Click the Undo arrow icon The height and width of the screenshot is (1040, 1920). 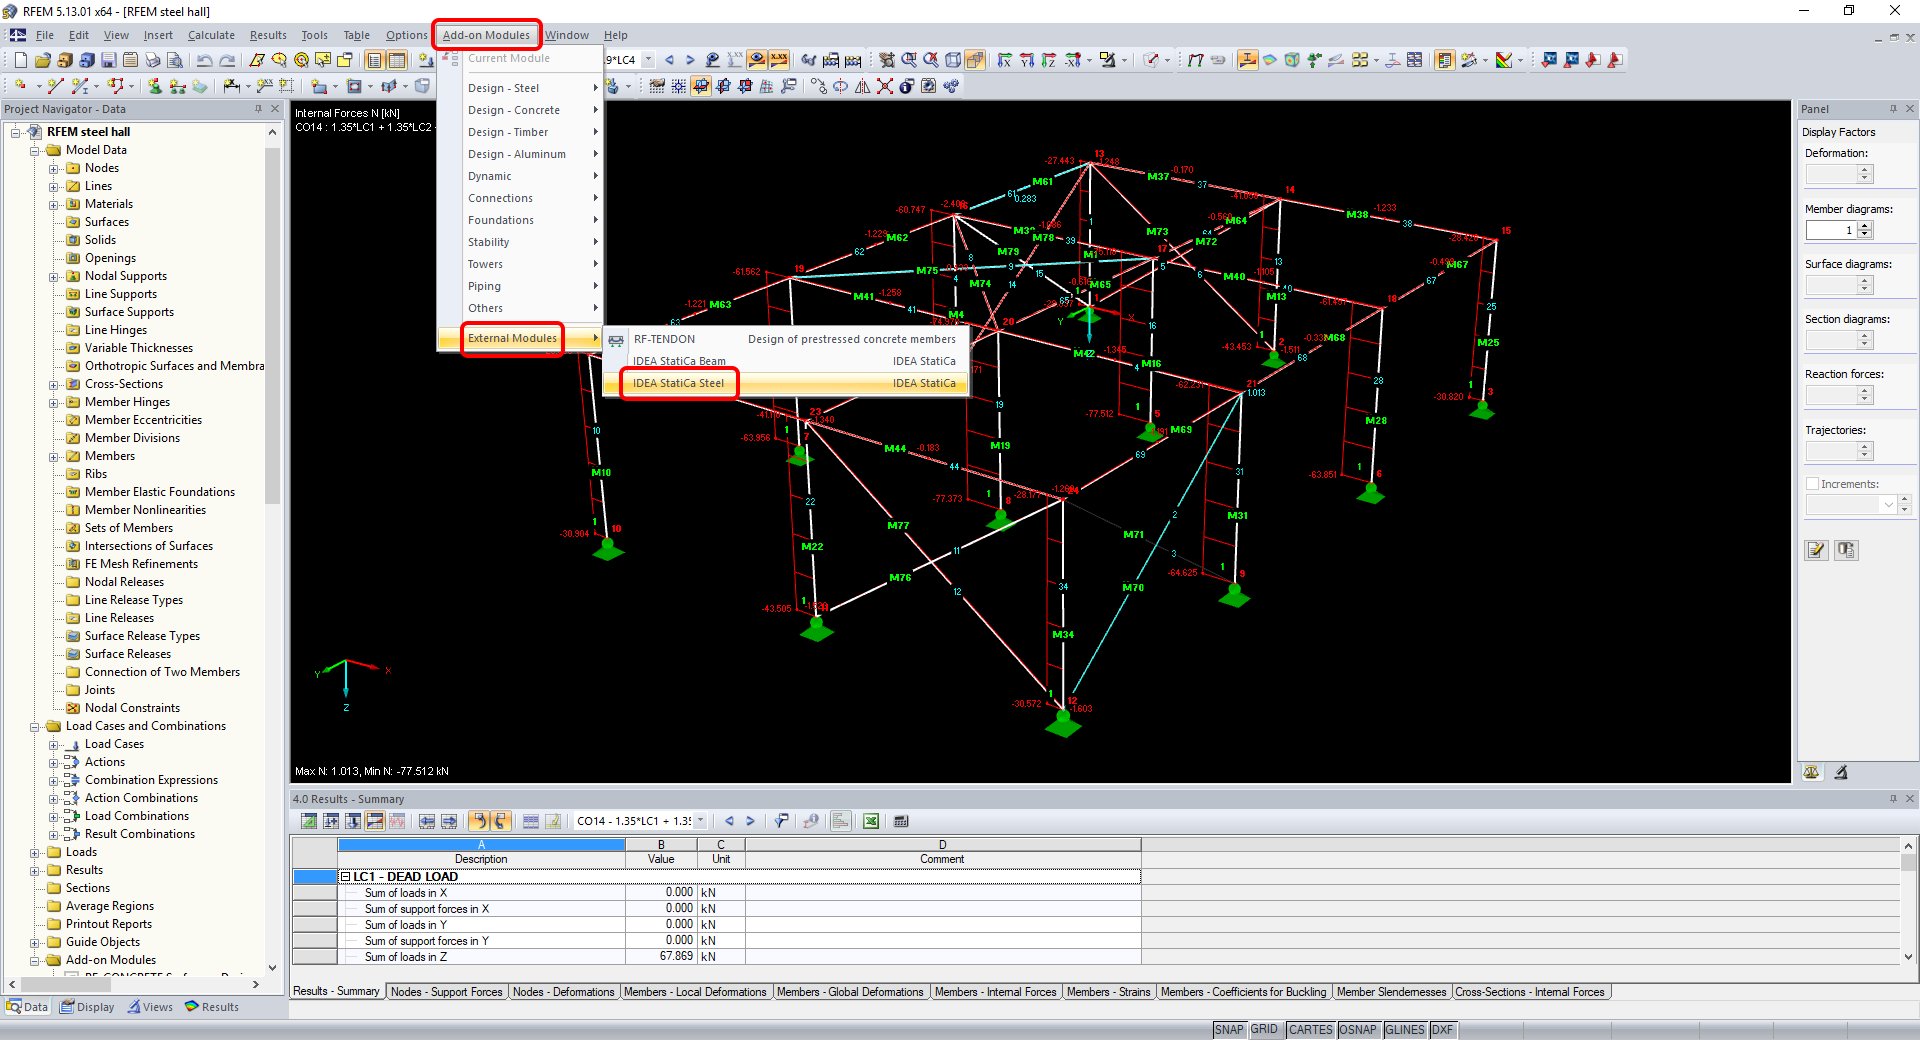(204, 61)
